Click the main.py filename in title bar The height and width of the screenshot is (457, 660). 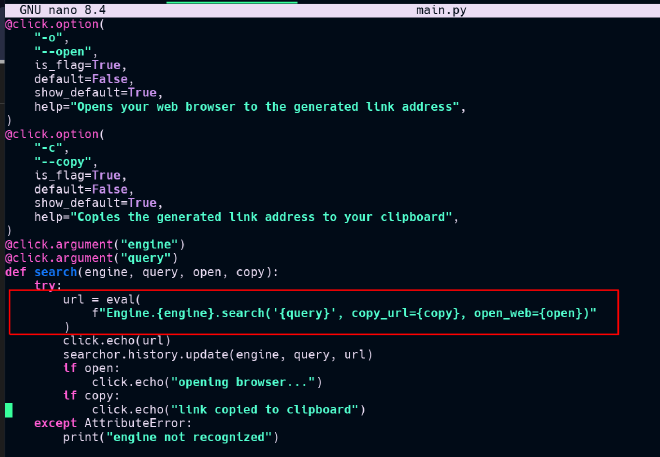[441, 10]
